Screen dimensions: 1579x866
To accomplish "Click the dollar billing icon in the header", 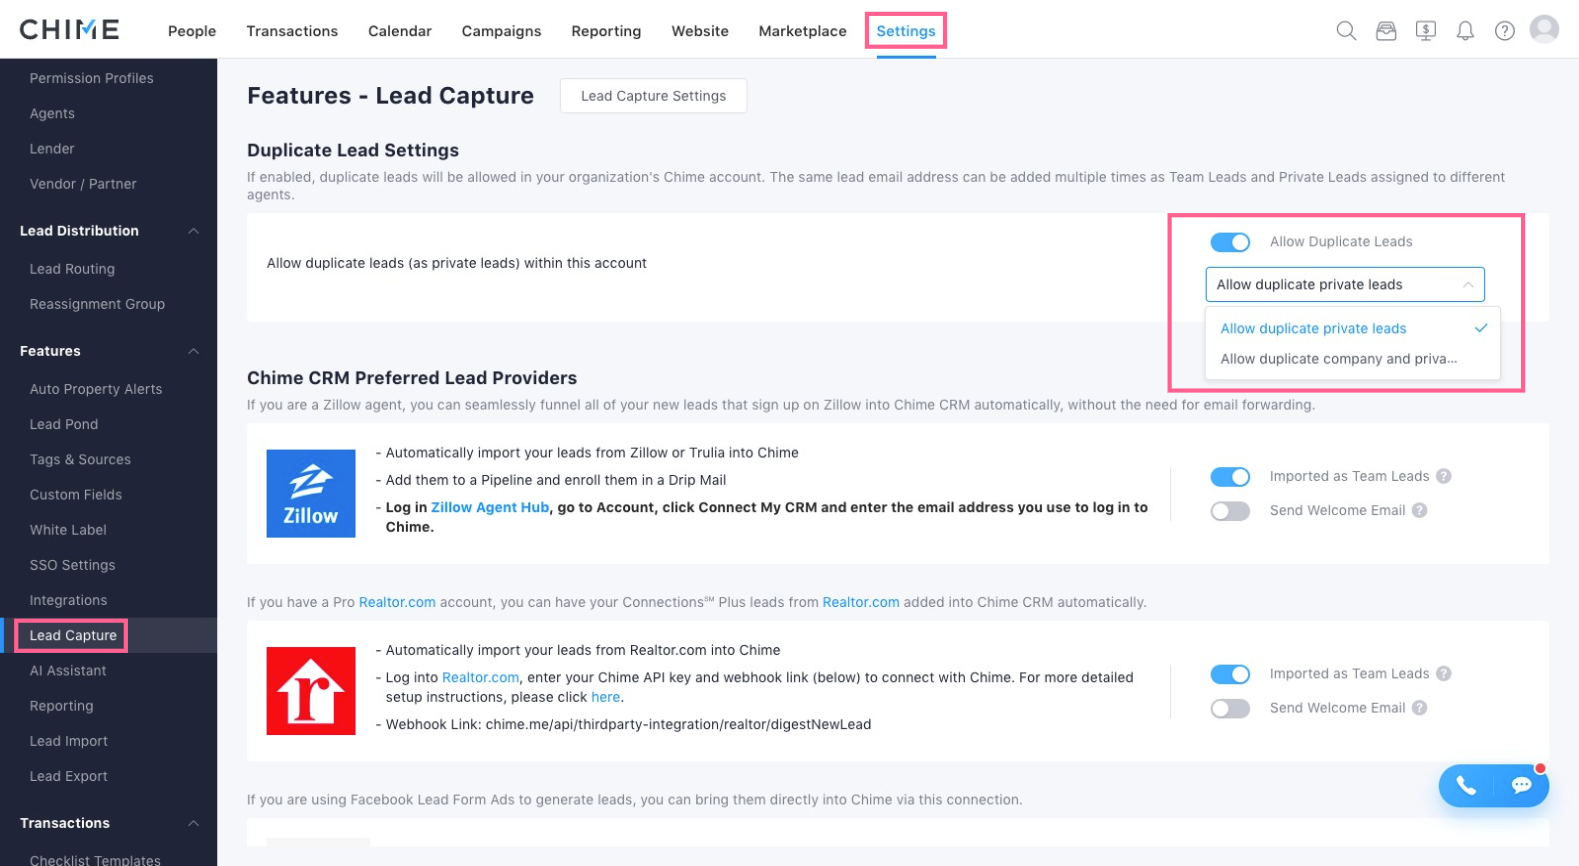I will pyautogui.click(x=1426, y=31).
